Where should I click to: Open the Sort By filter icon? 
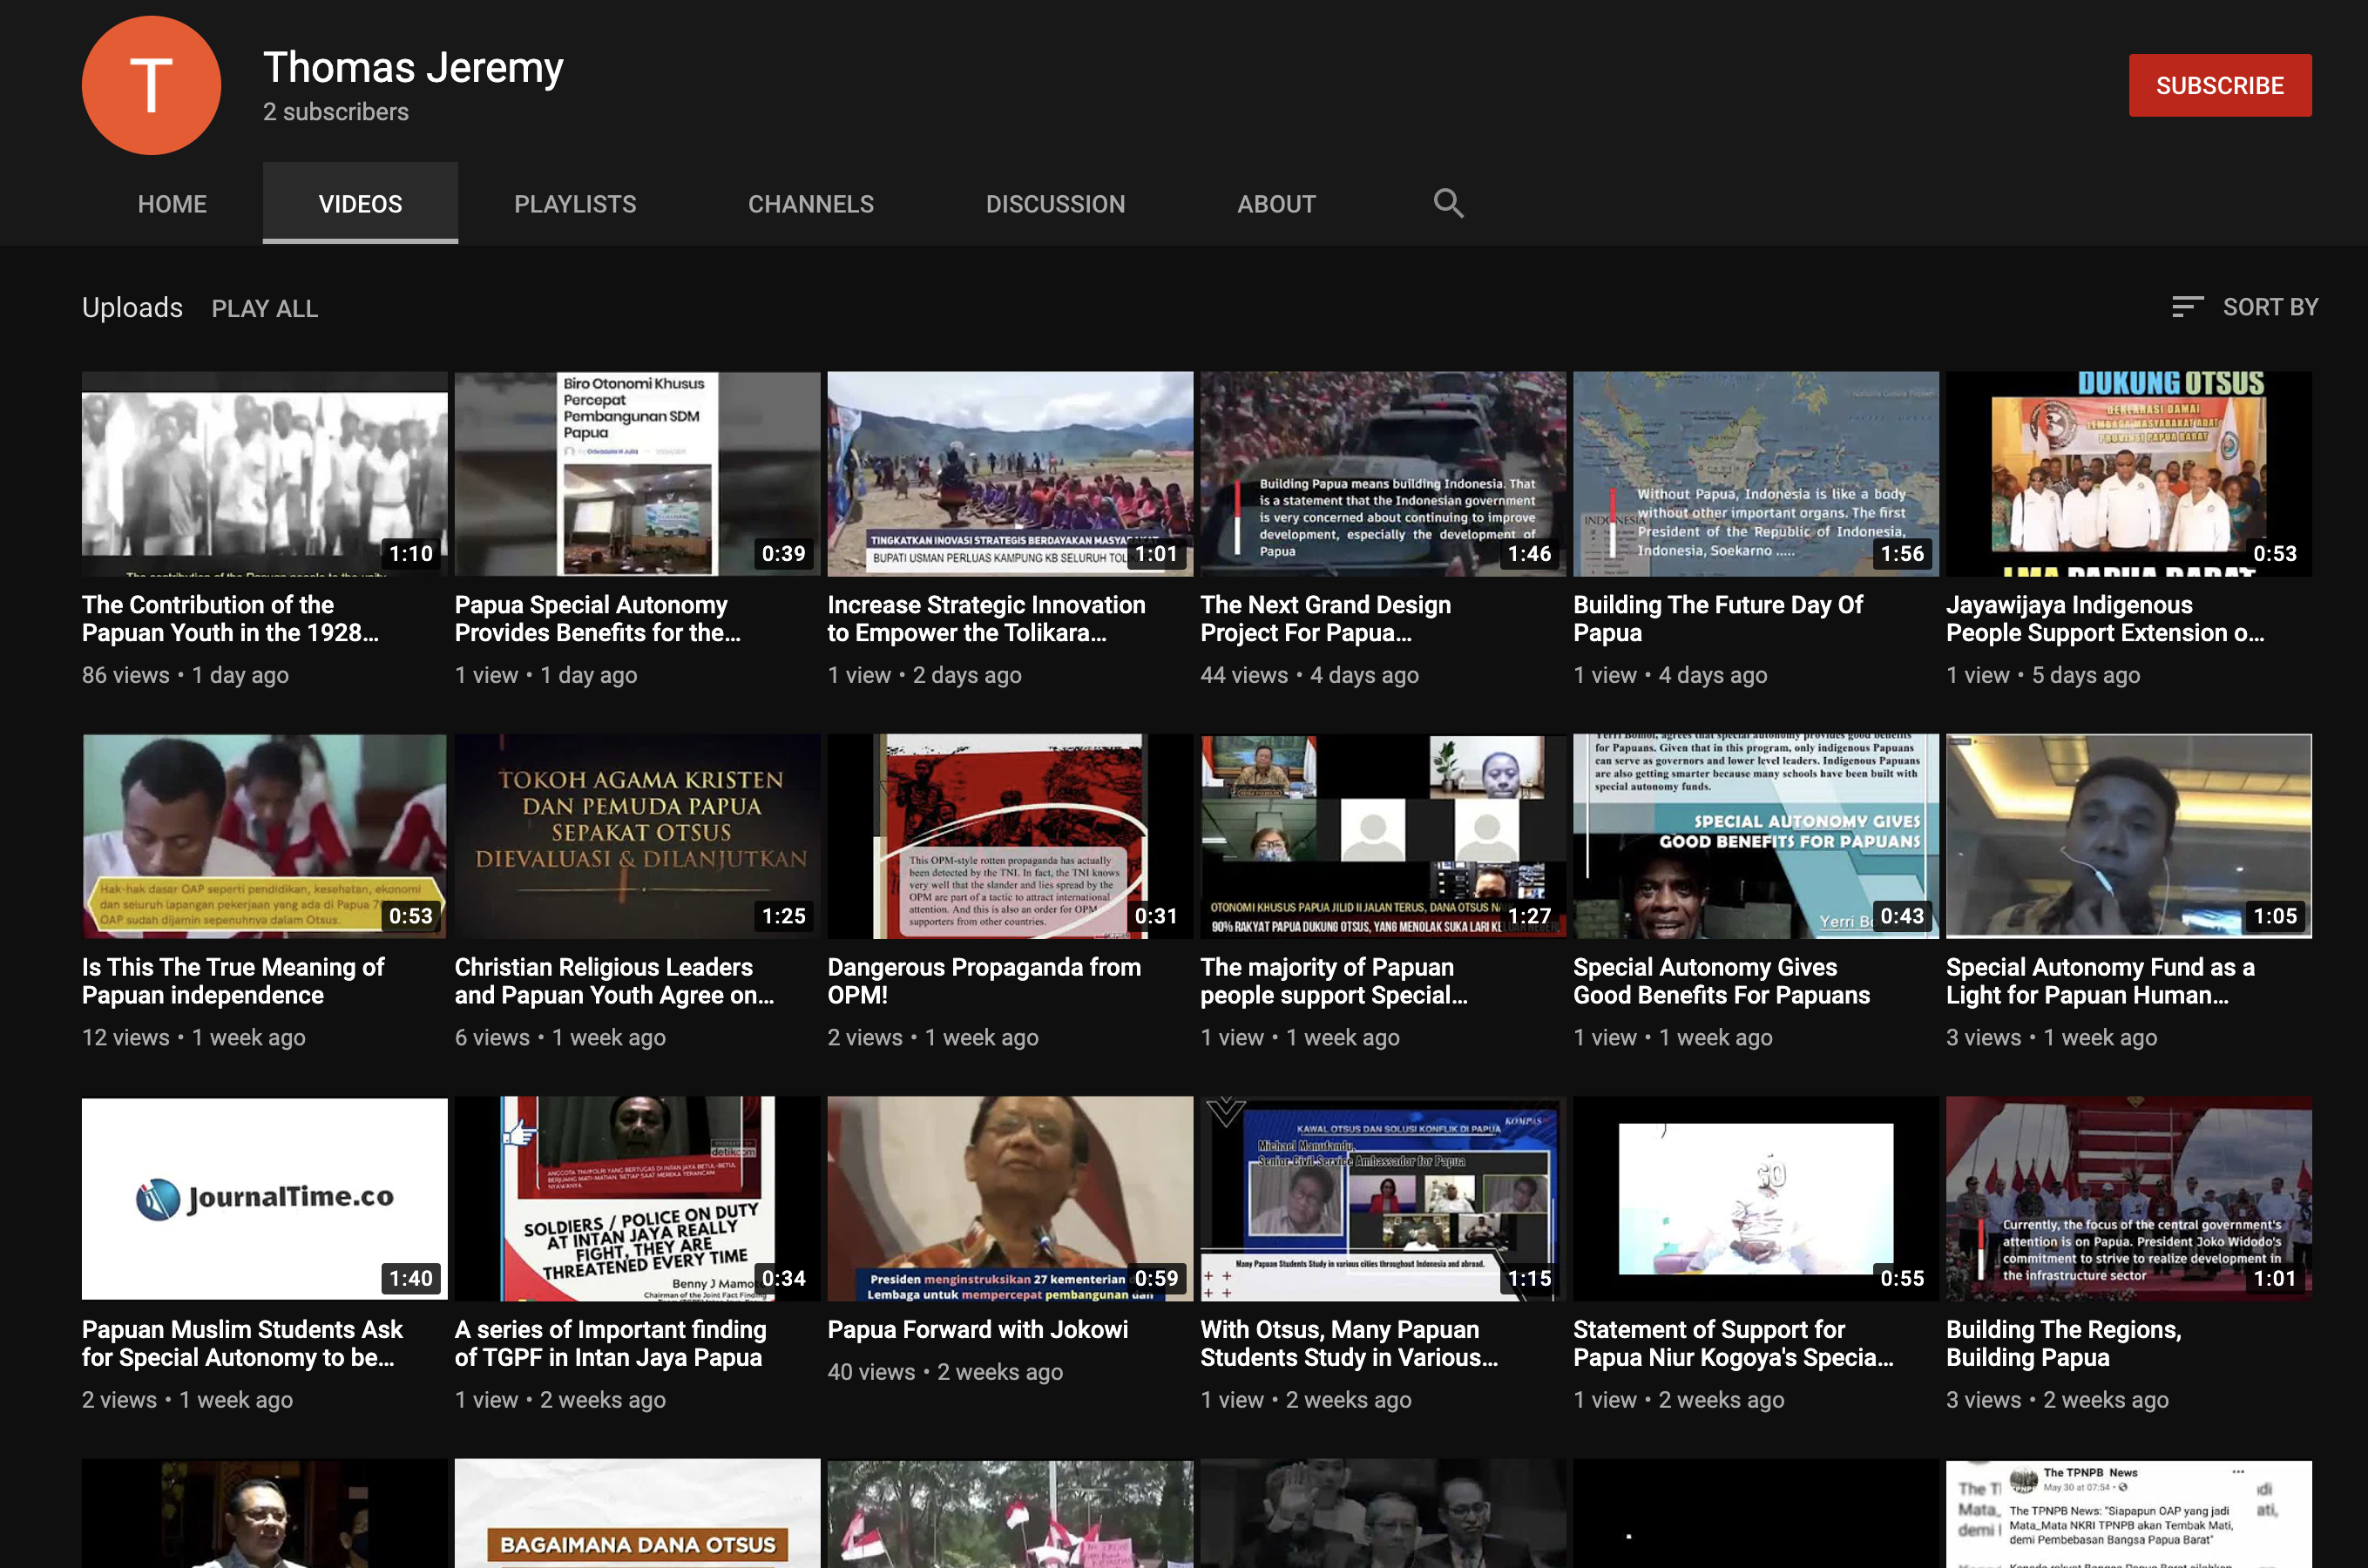2187,307
